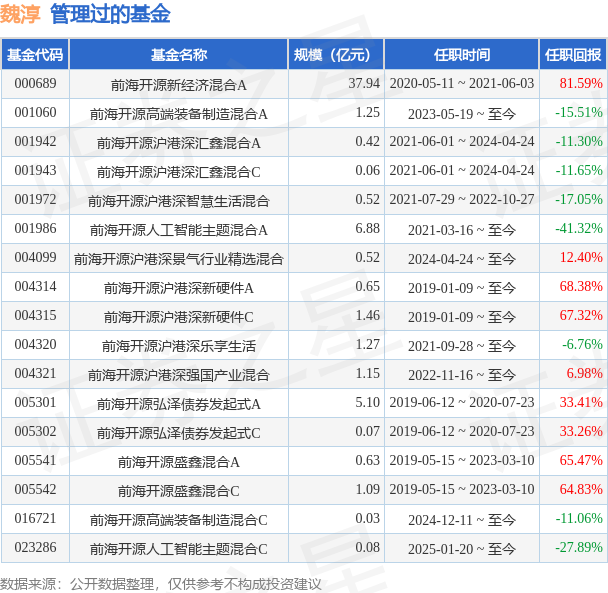Viewport: 608px width, 593px height.
Task: Select the return value -27.89%
Action: [579, 548]
